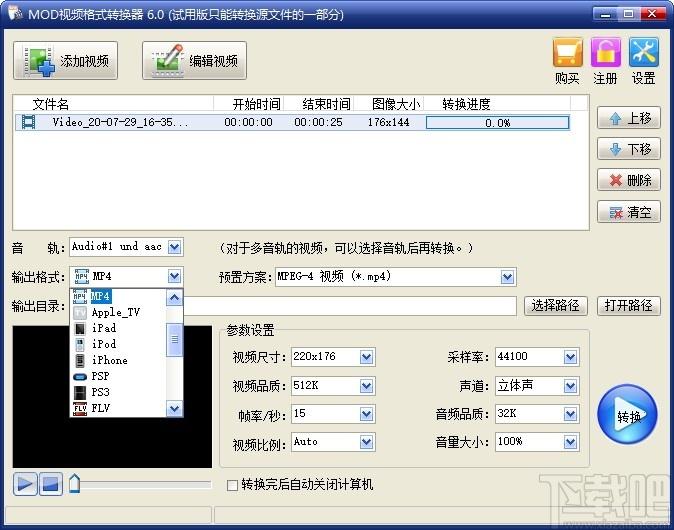674x530 pixels.
Task: Select iPhone from the output format list
Action: pos(110,360)
